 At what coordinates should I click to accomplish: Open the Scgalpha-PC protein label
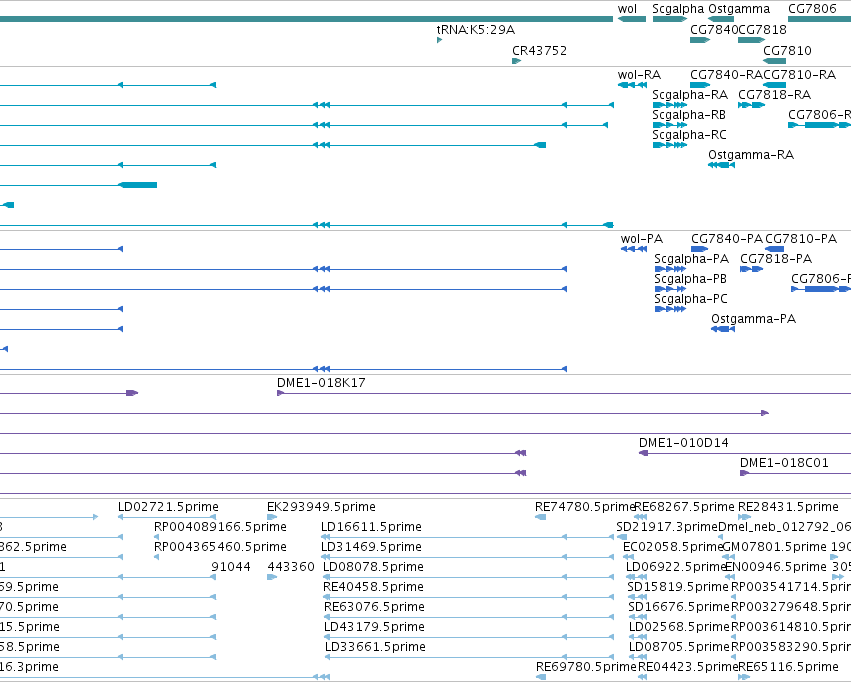tap(691, 299)
